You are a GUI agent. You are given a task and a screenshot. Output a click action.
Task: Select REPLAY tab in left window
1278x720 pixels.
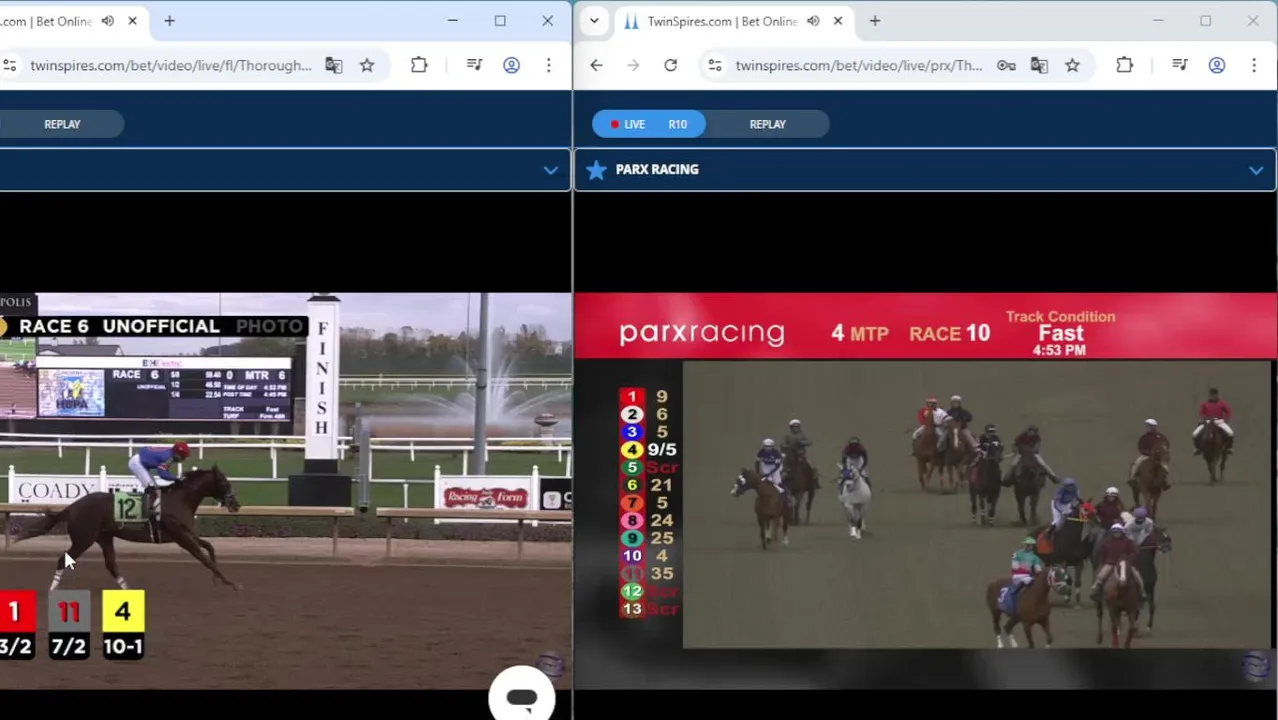click(x=62, y=124)
